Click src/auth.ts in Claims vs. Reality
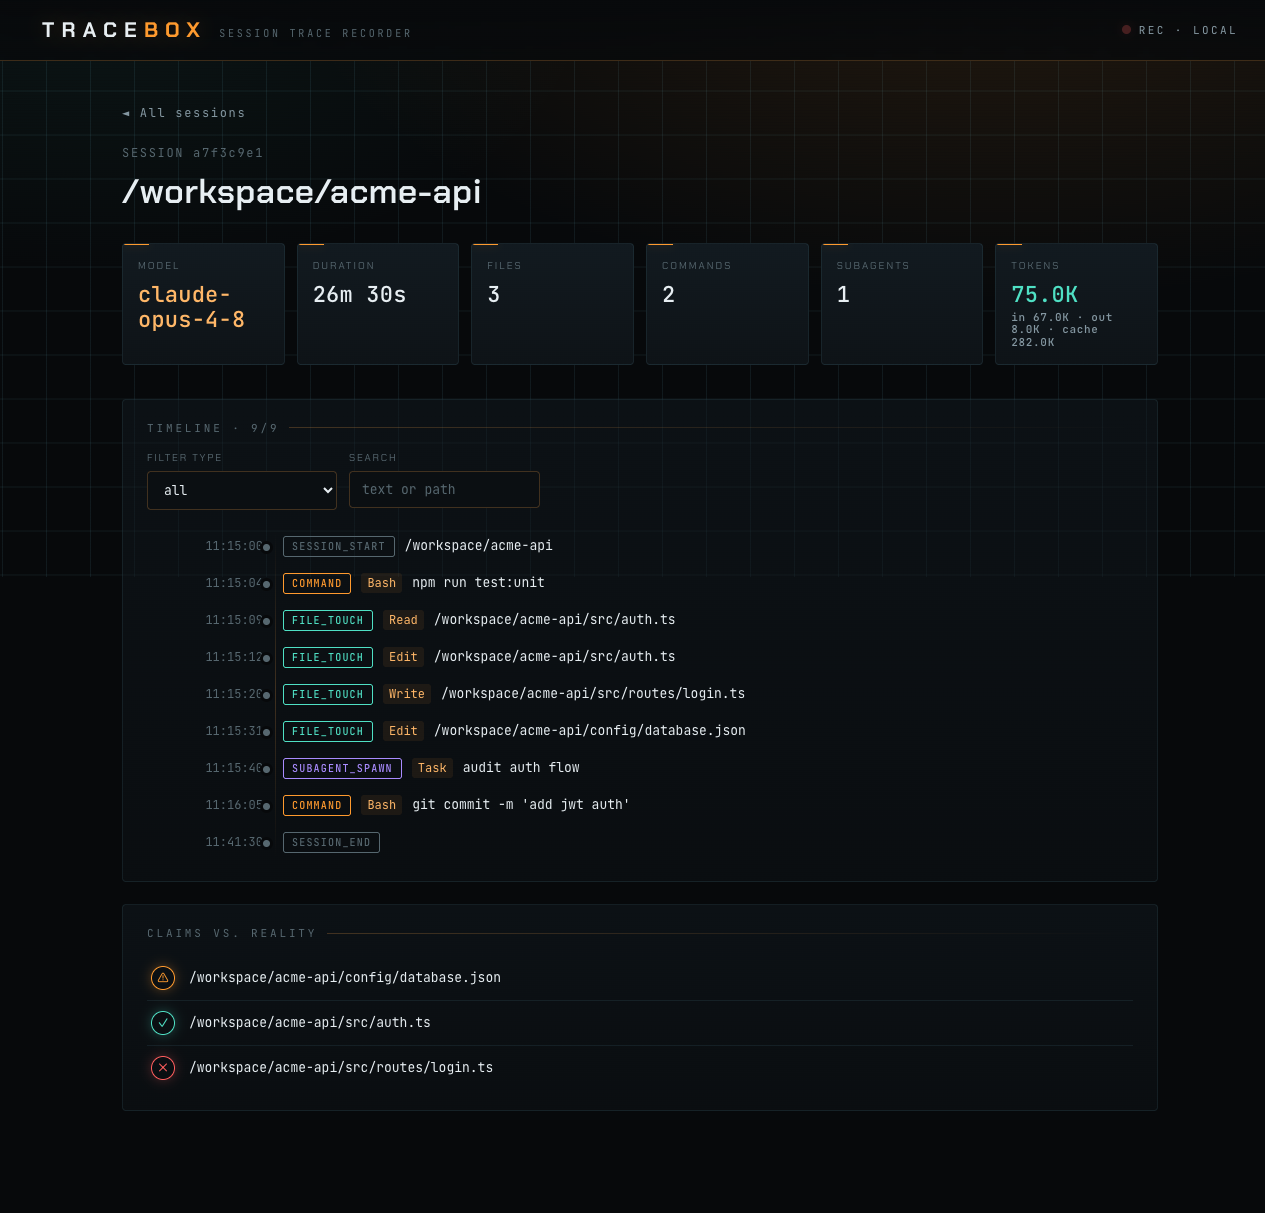The image size is (1265, 1213). point(310,1022)
